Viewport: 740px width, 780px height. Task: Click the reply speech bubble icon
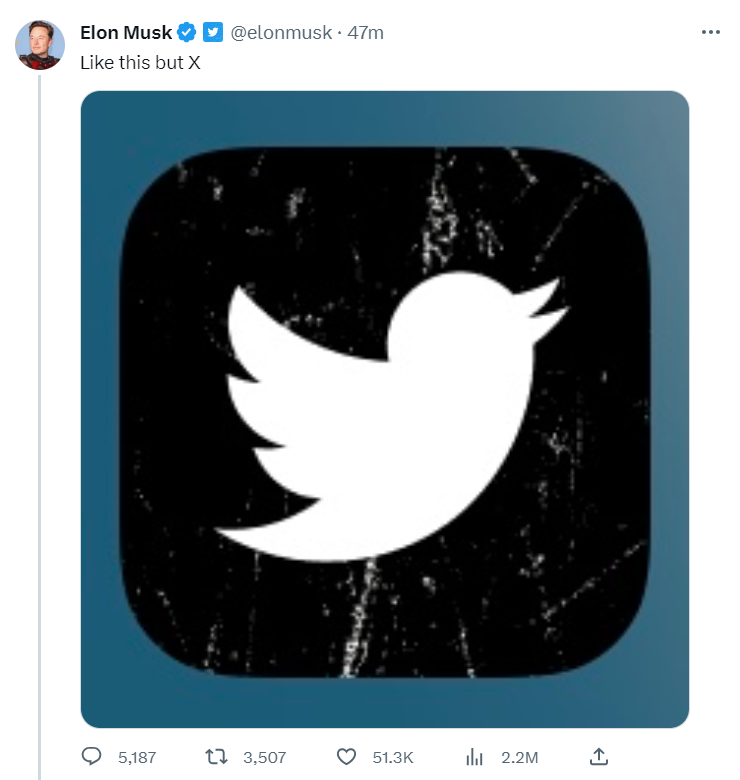click(92, 757)
